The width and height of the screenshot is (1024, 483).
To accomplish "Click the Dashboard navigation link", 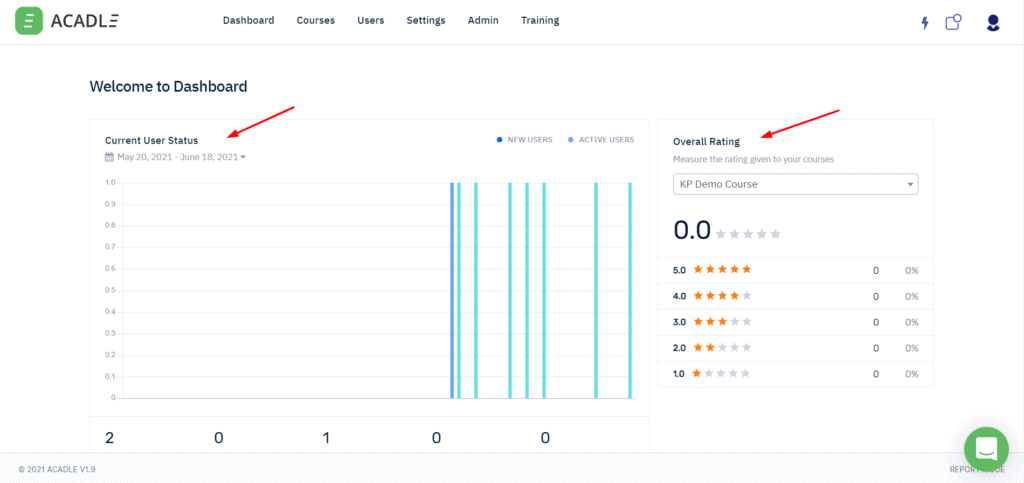I will [248, 21].
